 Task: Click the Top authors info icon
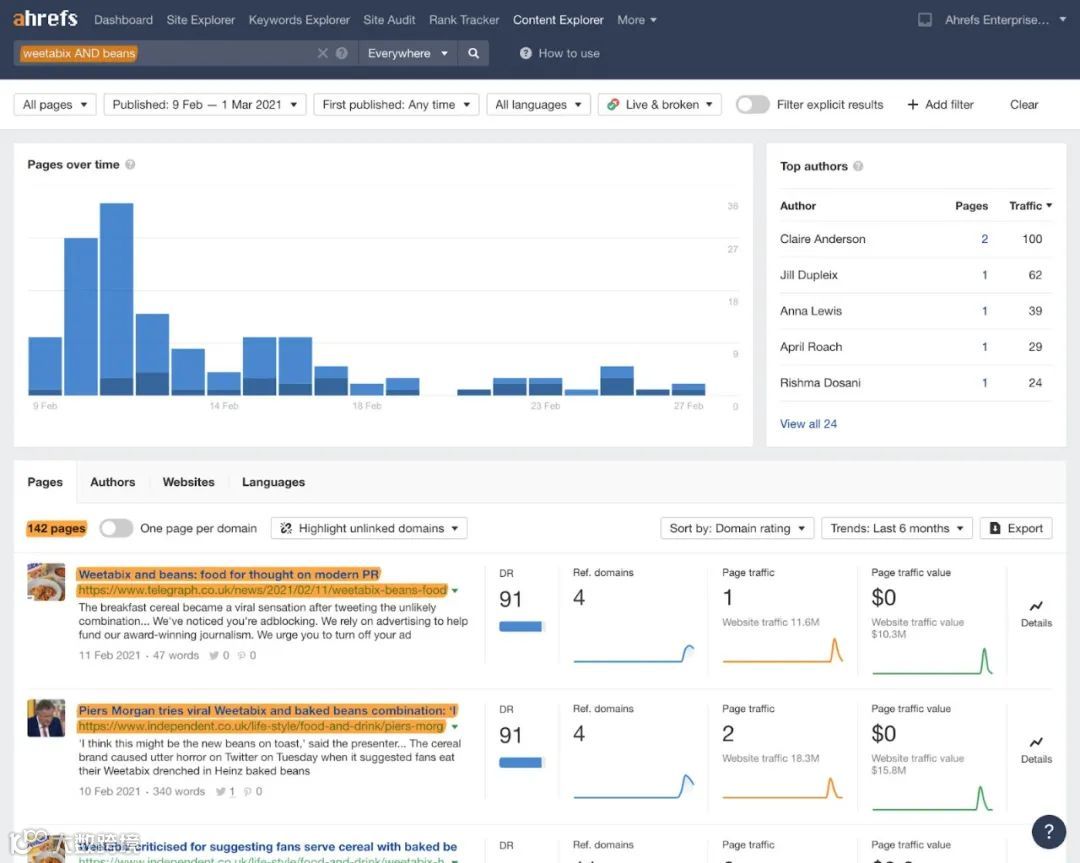pos(858,166)
